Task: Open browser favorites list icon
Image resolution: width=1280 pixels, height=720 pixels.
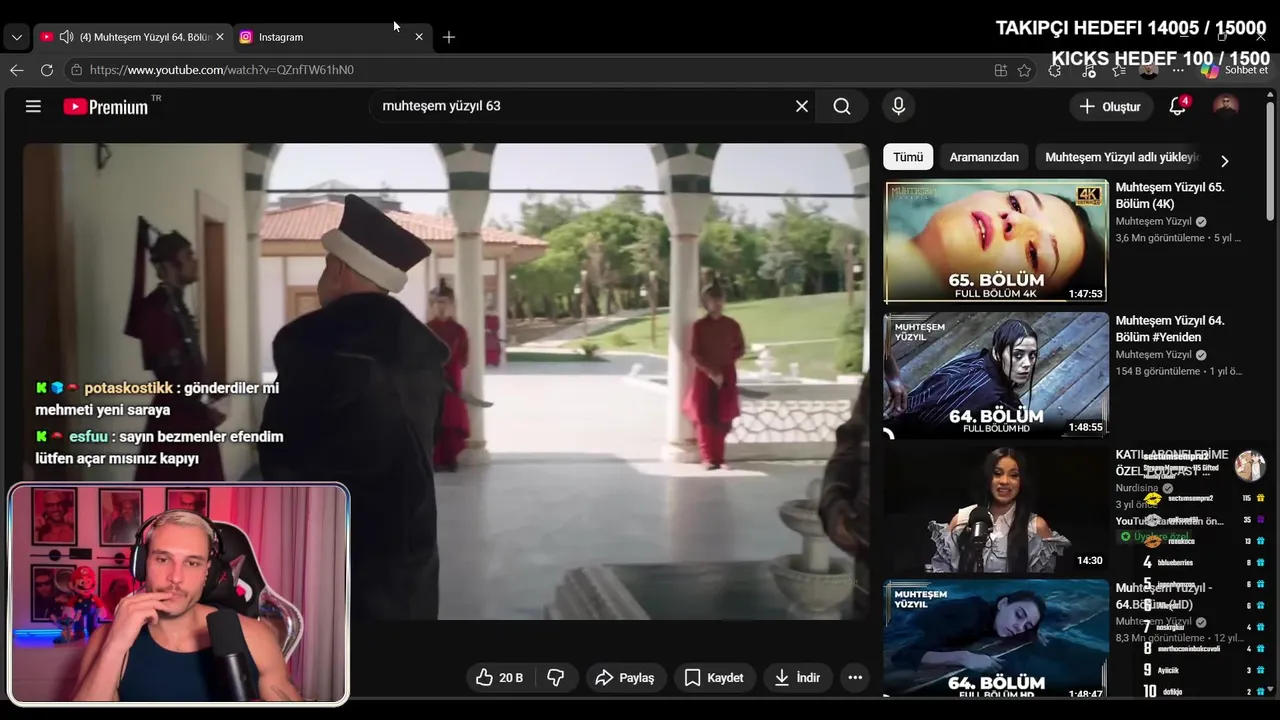Action: point(1119,70)
